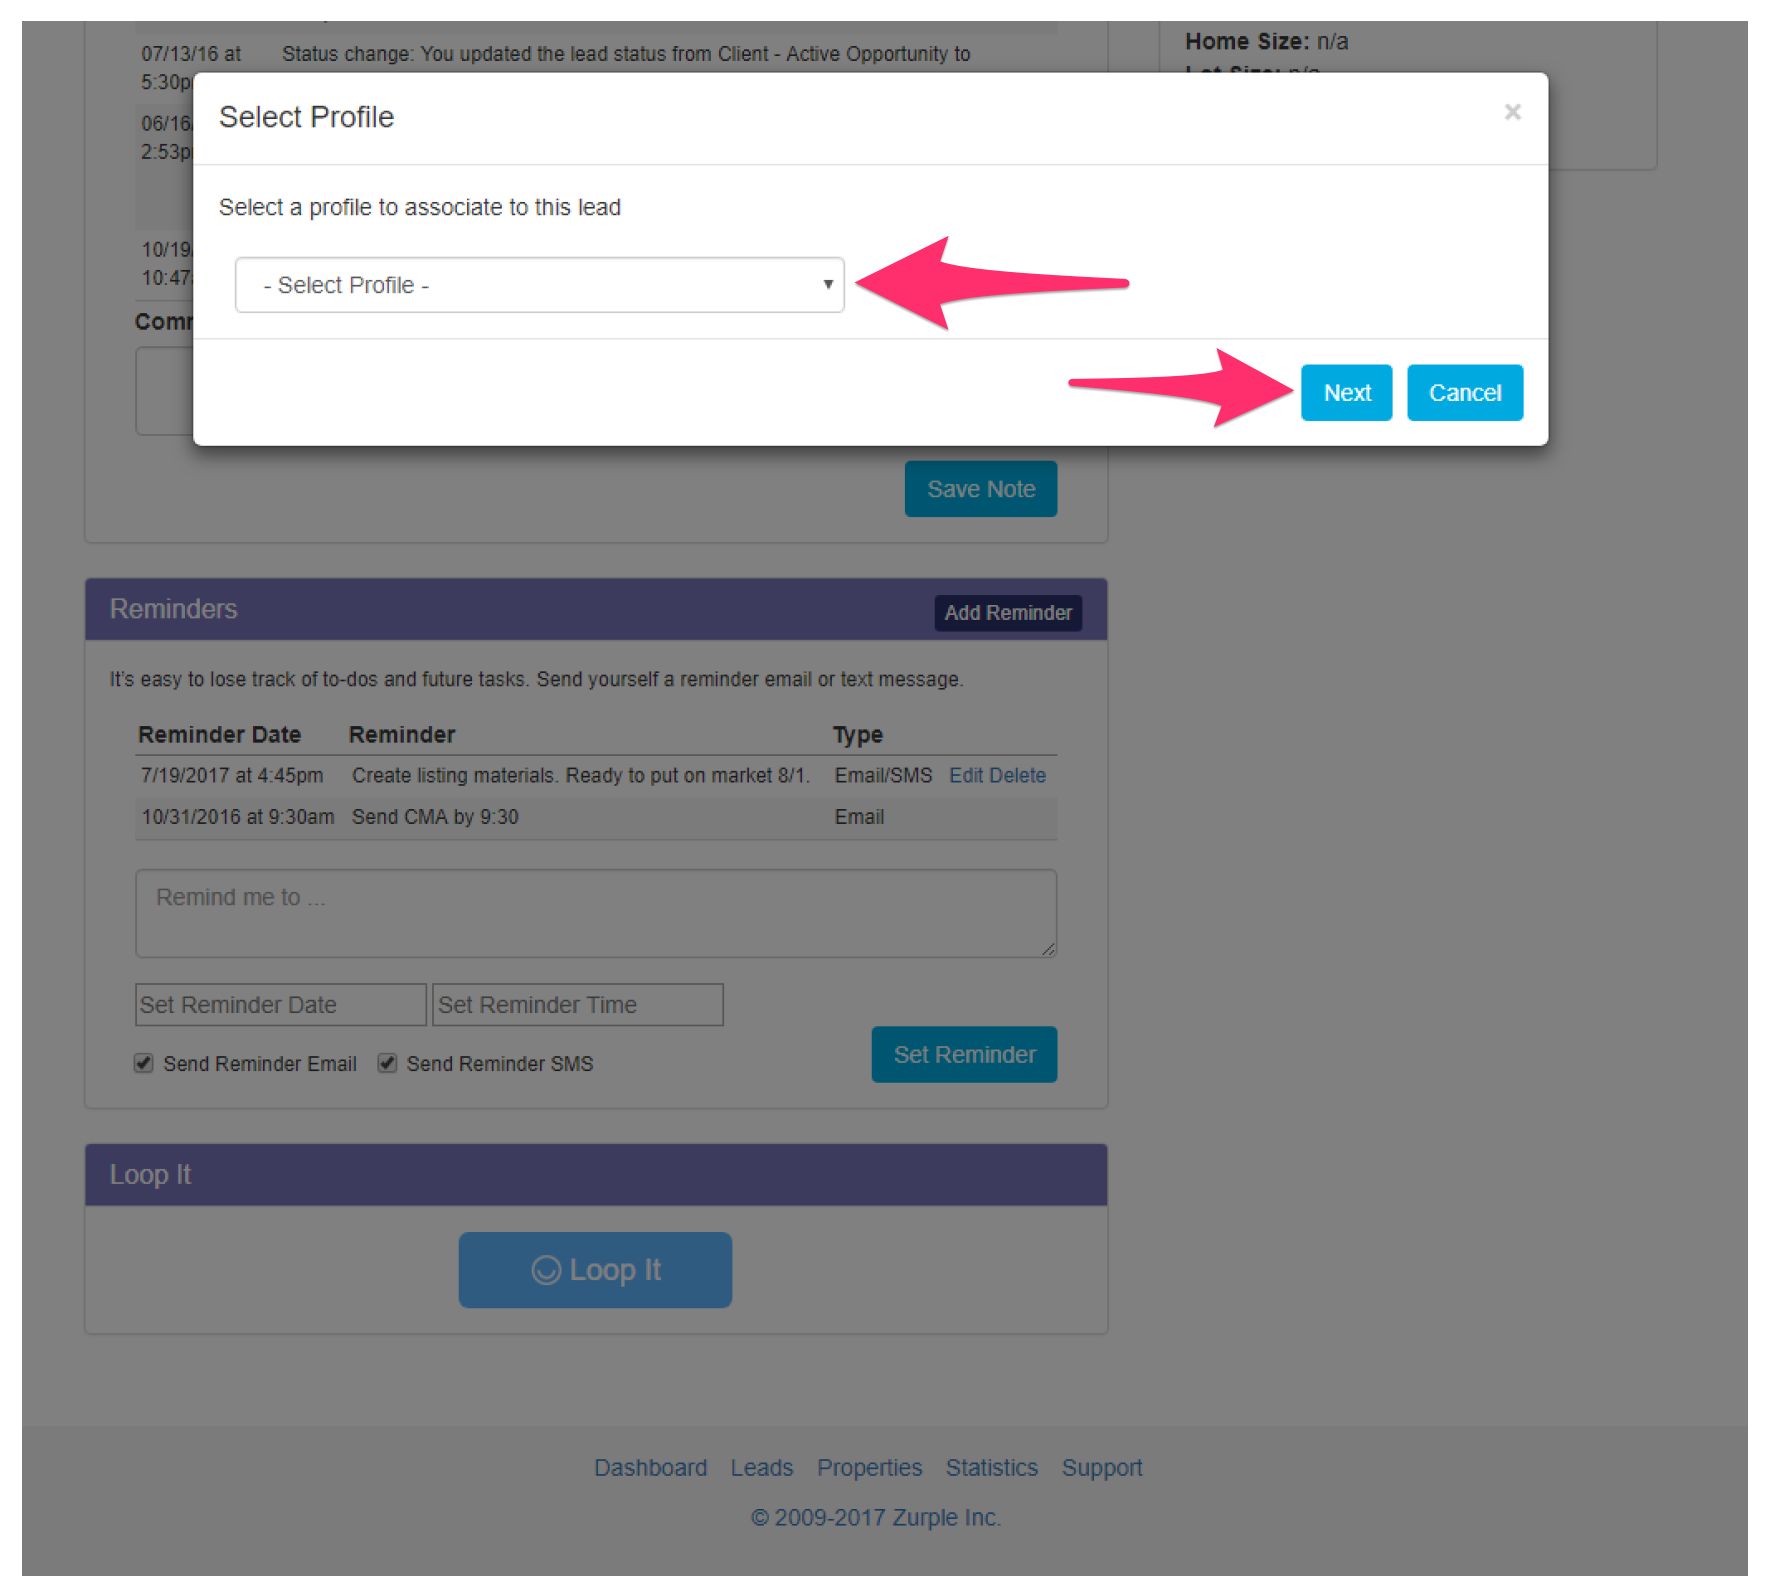The image size is (1770, 1596).
Task: Click Next in the Select Profile dialog
Action: click(x=1346, y=392)
